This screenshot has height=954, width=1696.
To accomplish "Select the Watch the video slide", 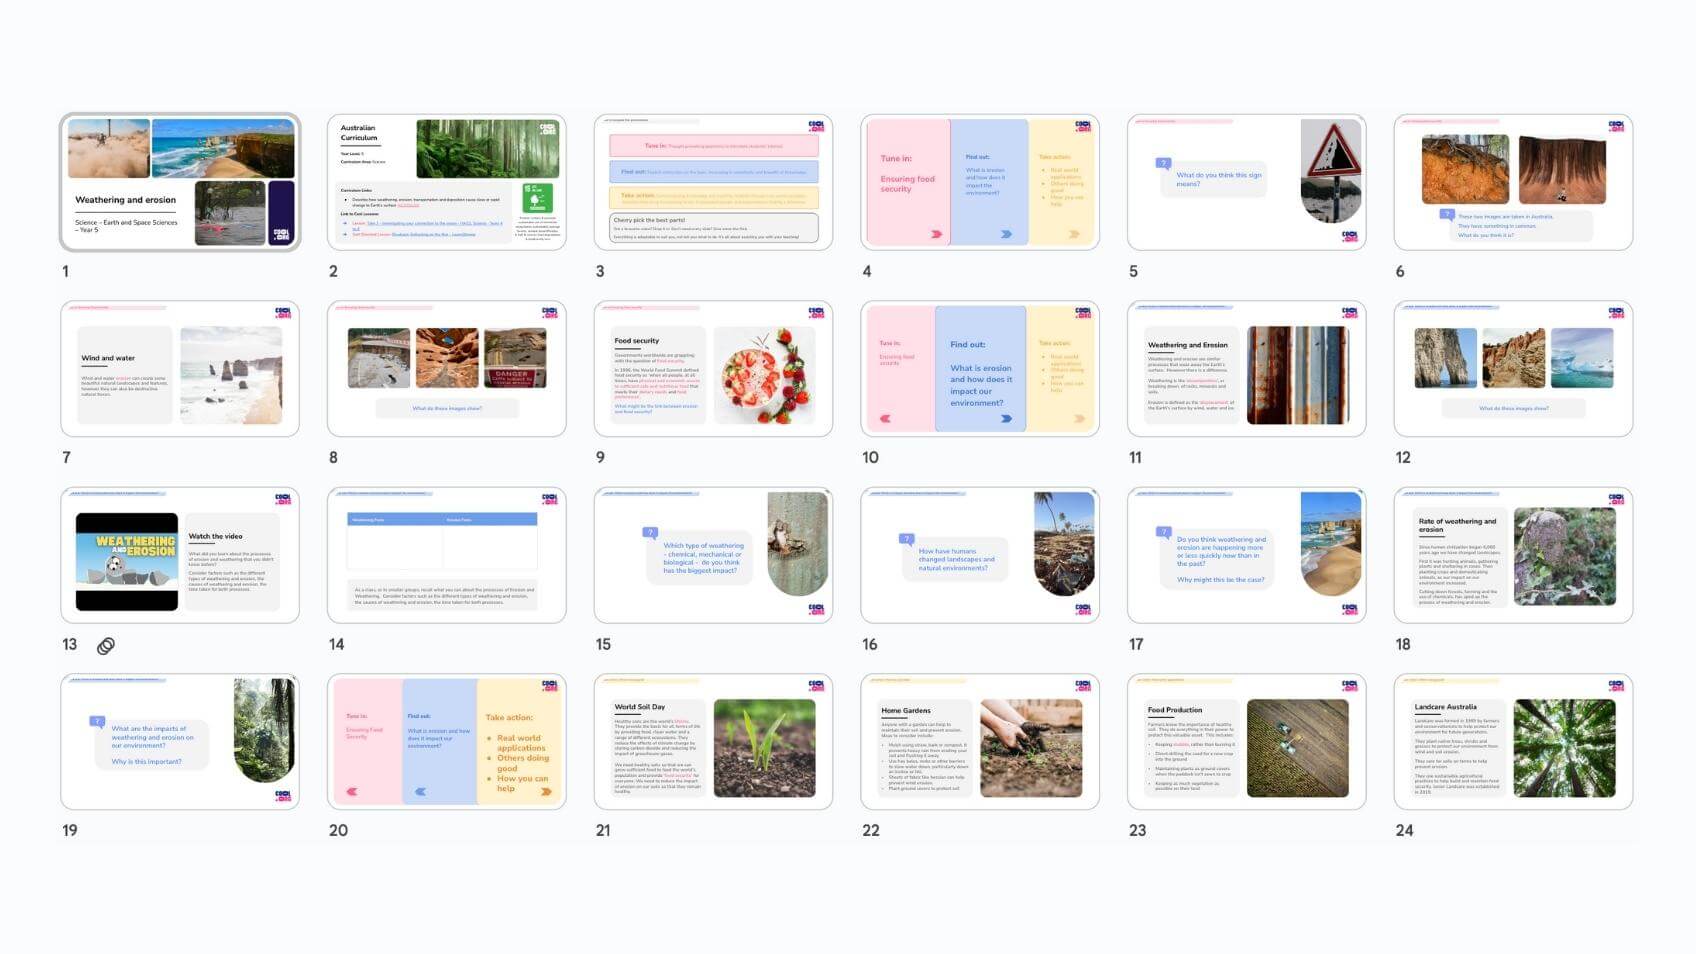I will pos(180,555).
